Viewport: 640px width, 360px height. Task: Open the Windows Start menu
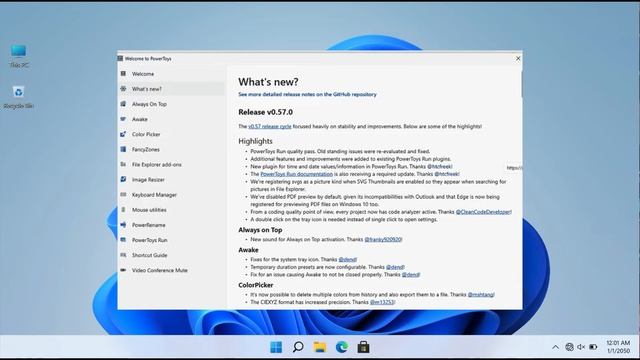pos(276,347)
